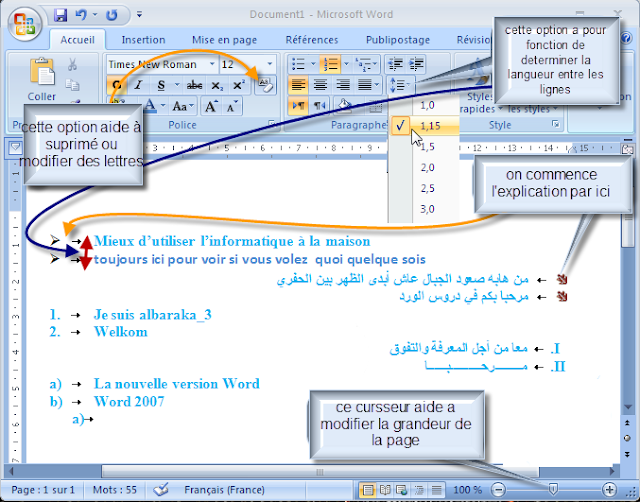The image size is (640, 502).
Task: Click the paragraph shading bucket icon
Action: point(345,106)
